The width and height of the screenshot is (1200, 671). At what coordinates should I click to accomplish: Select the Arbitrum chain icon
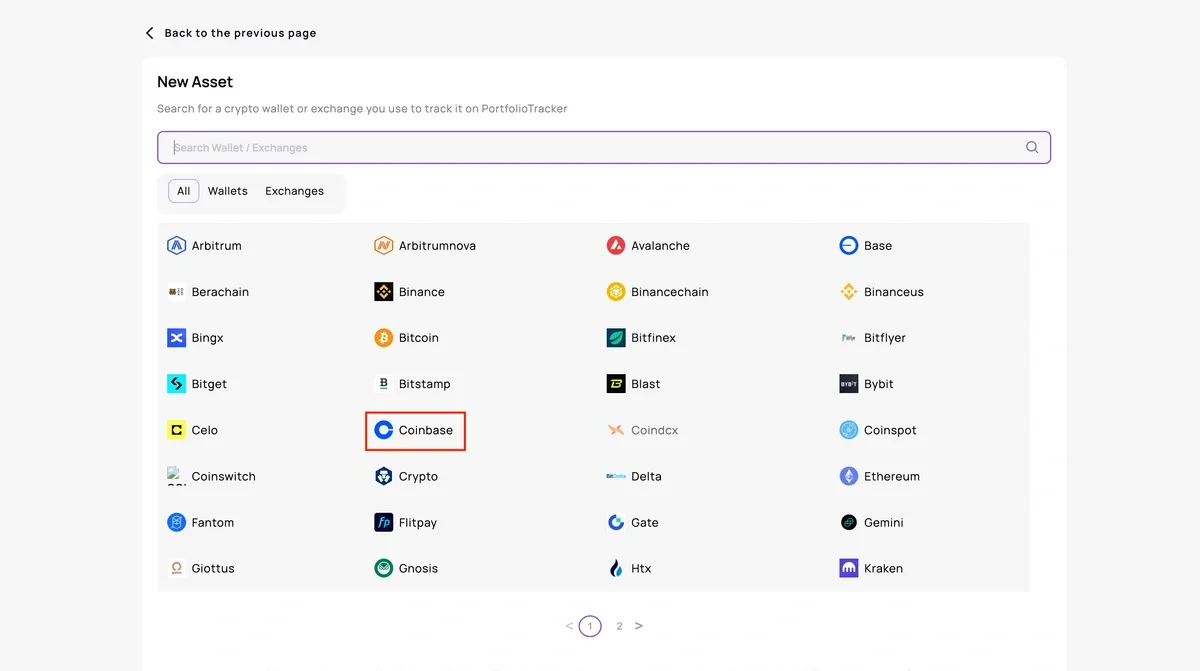coord(175,245)
